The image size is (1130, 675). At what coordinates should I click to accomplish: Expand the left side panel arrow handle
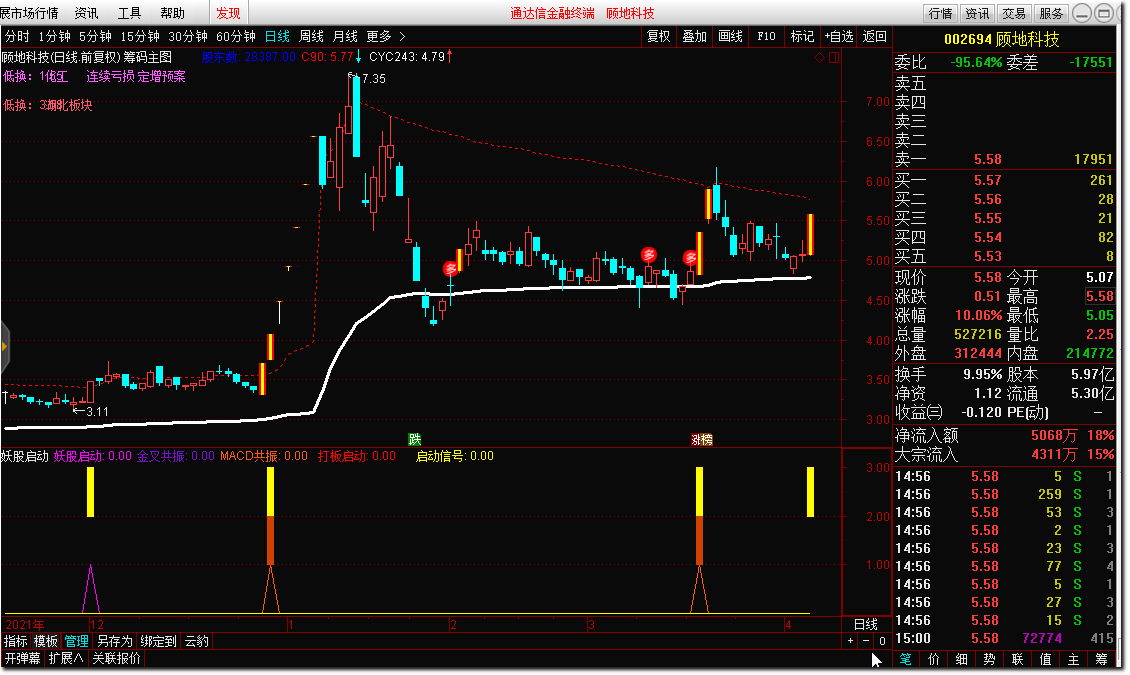(4, 347)
